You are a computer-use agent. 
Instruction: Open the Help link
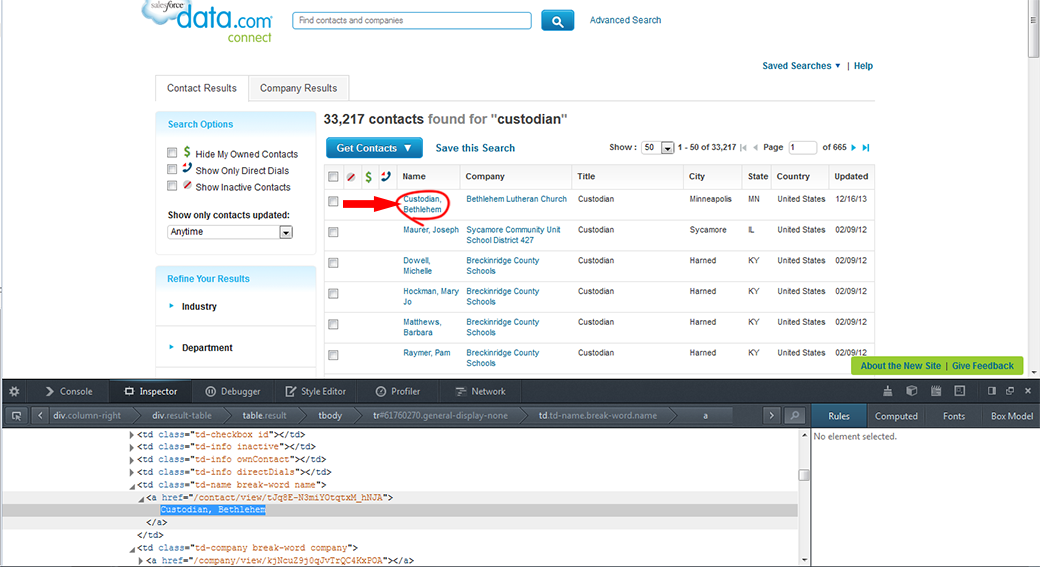[x=863, y=66]
